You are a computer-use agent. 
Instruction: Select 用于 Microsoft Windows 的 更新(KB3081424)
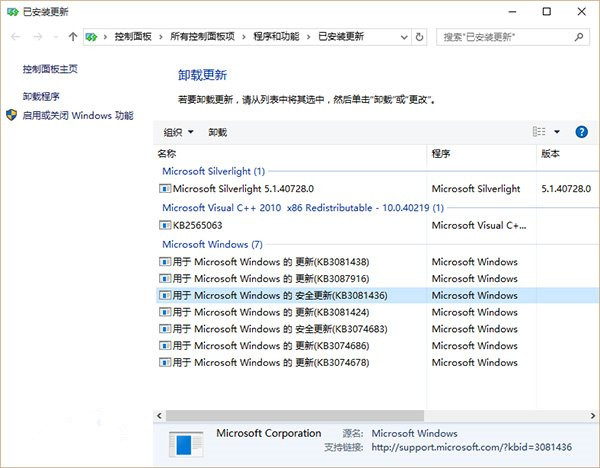point(271,312)
